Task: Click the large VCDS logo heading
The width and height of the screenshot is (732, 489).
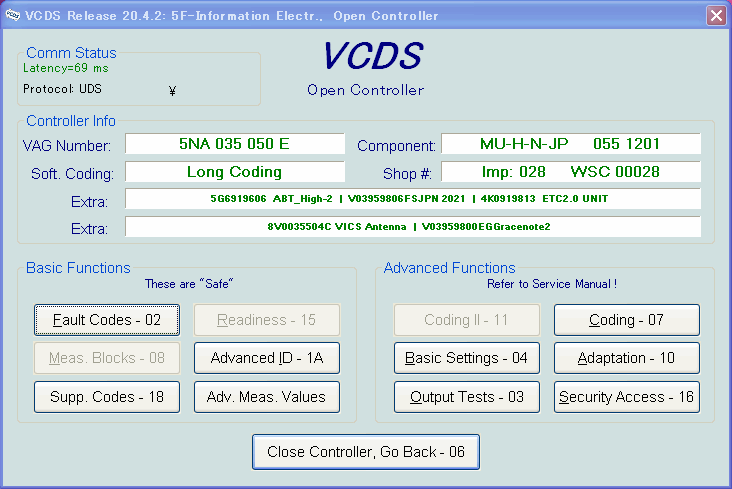Action: point(373,56)
